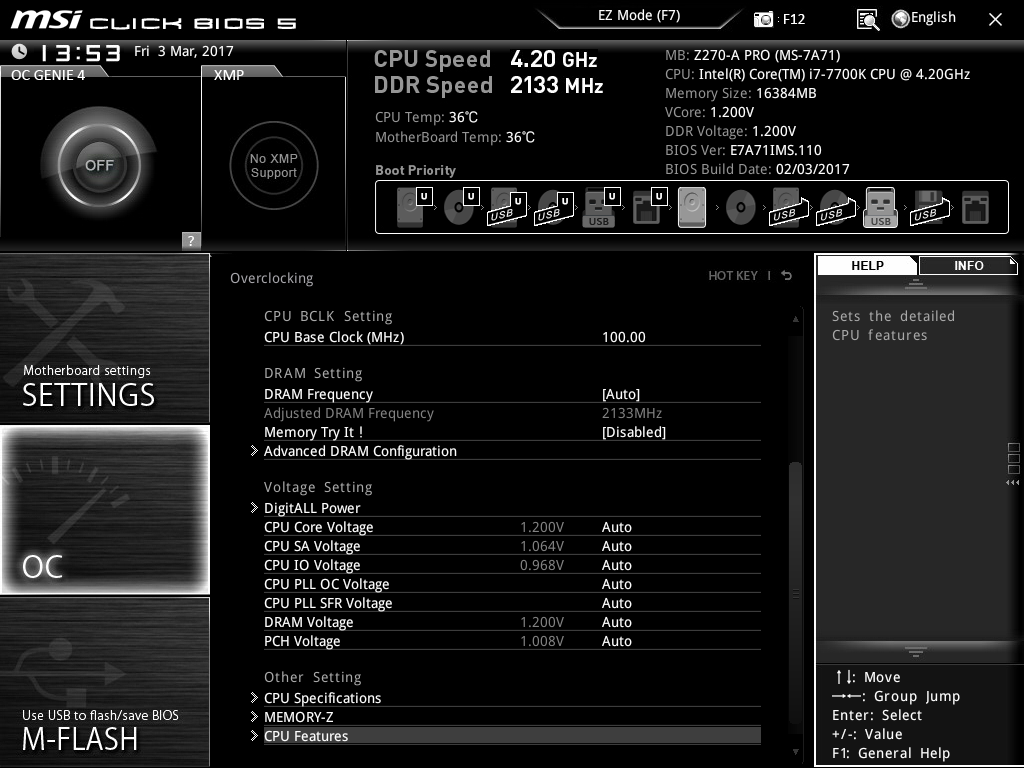
Task: Click the Boot Priority heading
Action: coord(415,170)
